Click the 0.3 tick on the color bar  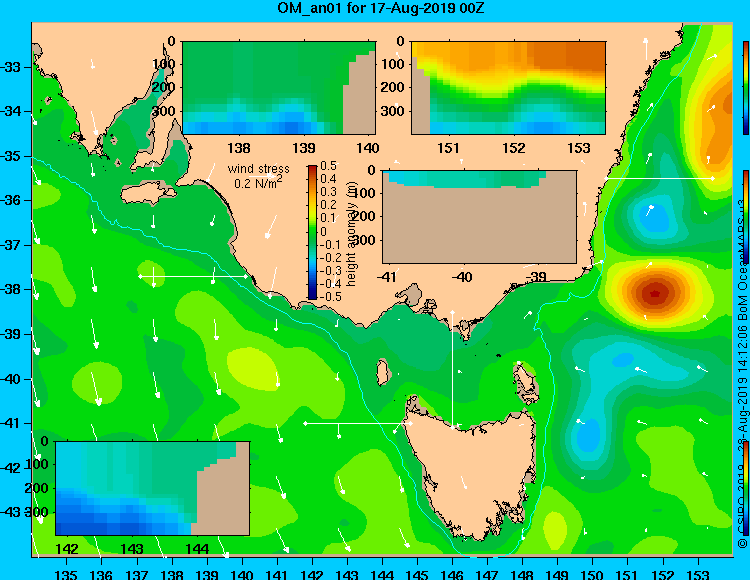click(328, 192)
